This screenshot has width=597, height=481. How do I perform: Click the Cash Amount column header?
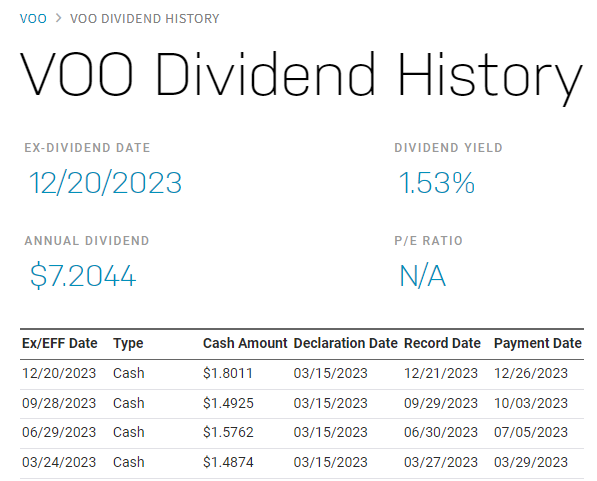click(x=245, y=343)
